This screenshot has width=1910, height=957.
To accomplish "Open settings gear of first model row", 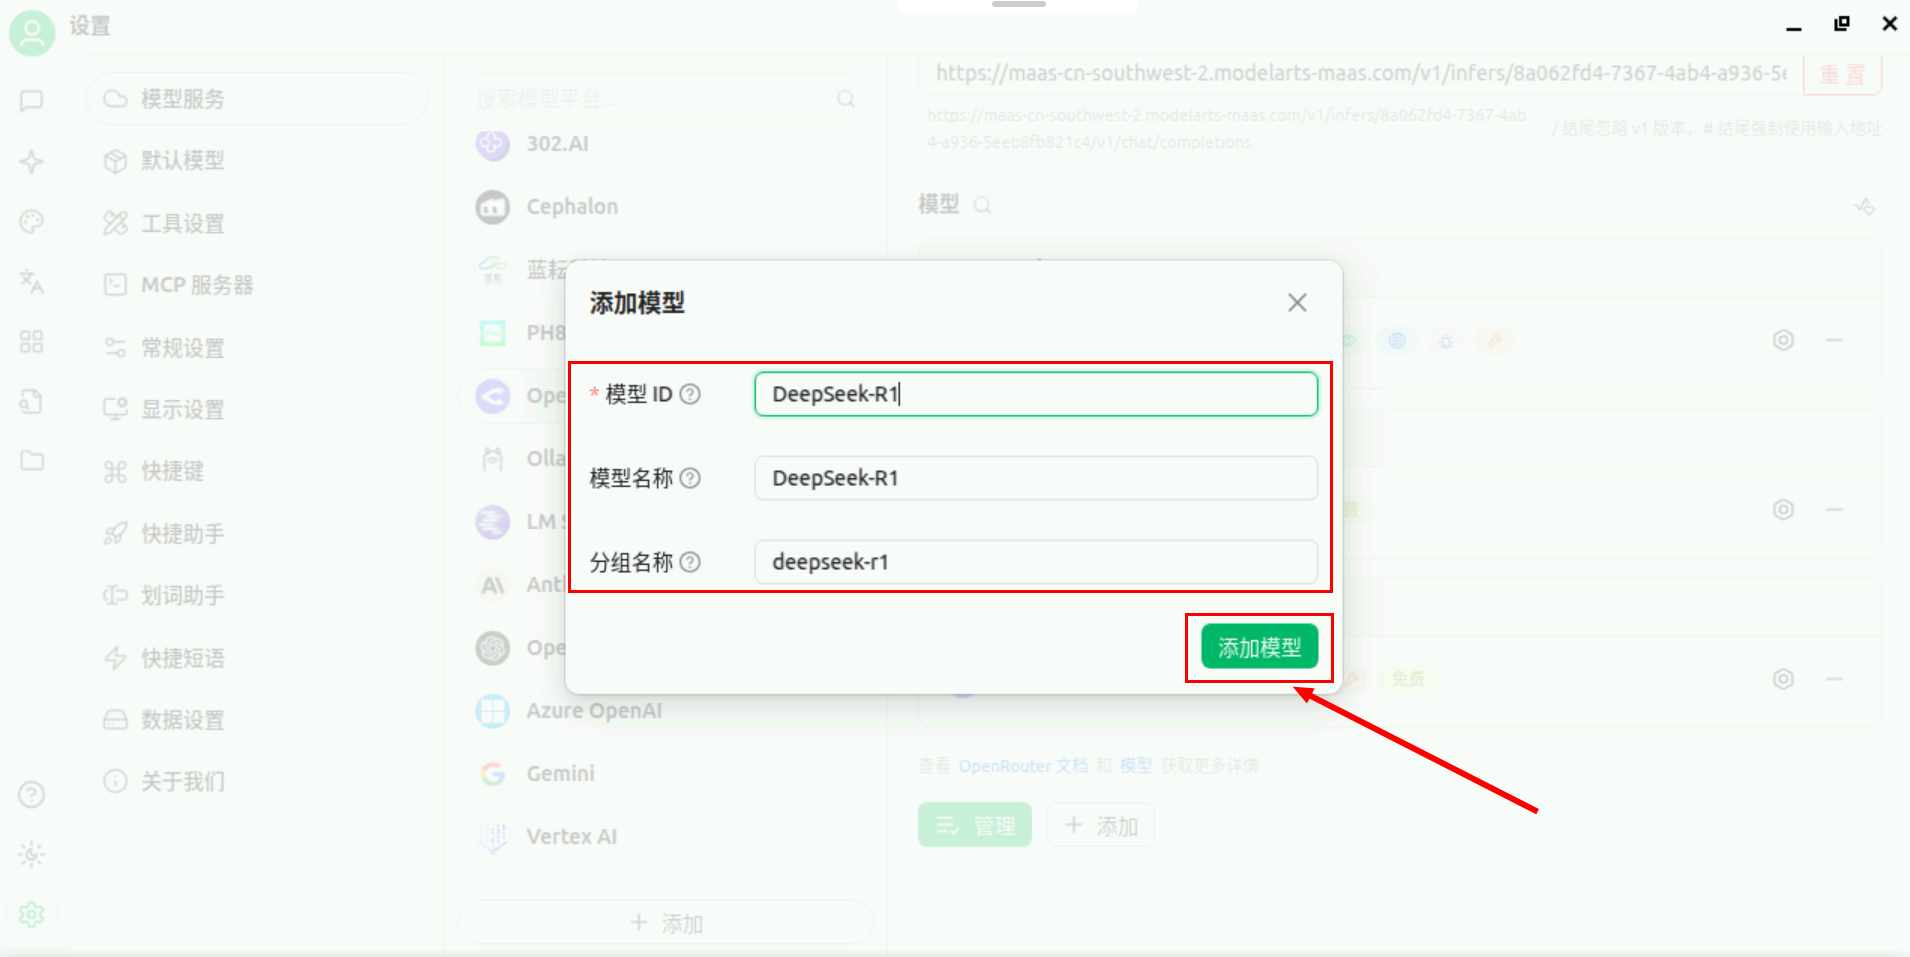I will [x=1783, y=340].
